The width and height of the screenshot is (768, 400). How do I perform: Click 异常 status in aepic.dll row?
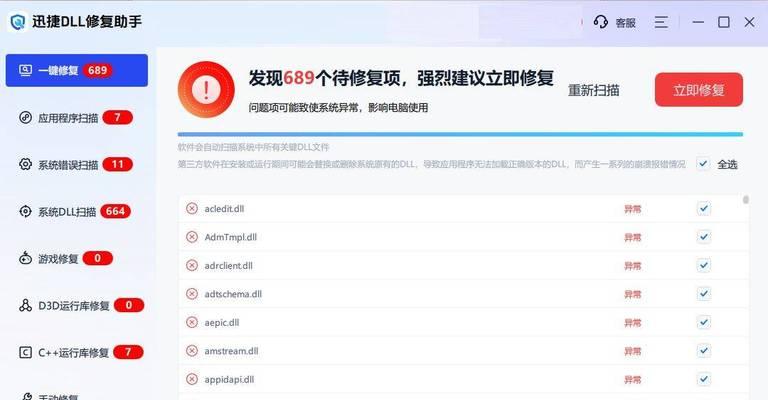coord(632,323)
